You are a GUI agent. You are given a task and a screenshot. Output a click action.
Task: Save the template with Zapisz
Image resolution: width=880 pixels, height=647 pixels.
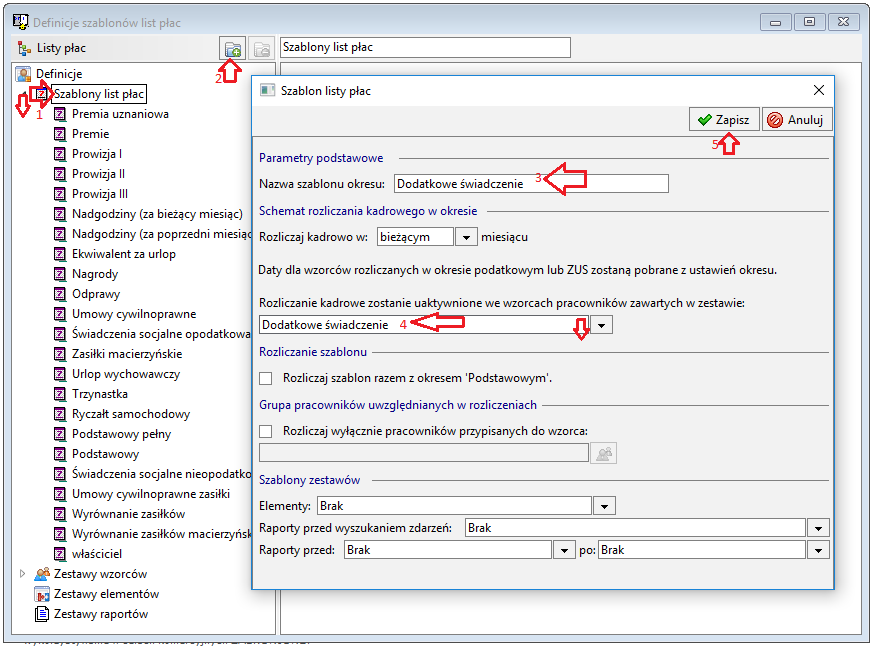pyautogui.click(x=724, y=120)
